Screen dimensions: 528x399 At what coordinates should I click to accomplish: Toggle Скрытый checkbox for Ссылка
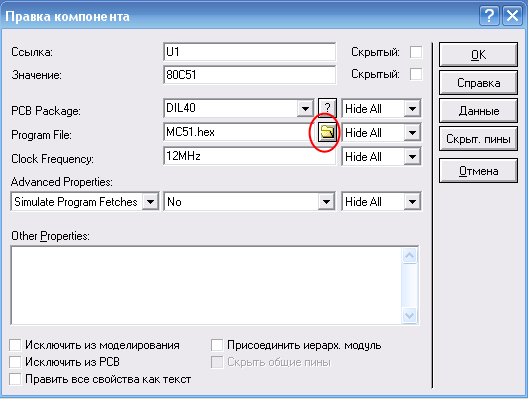[x=416, y=52]
